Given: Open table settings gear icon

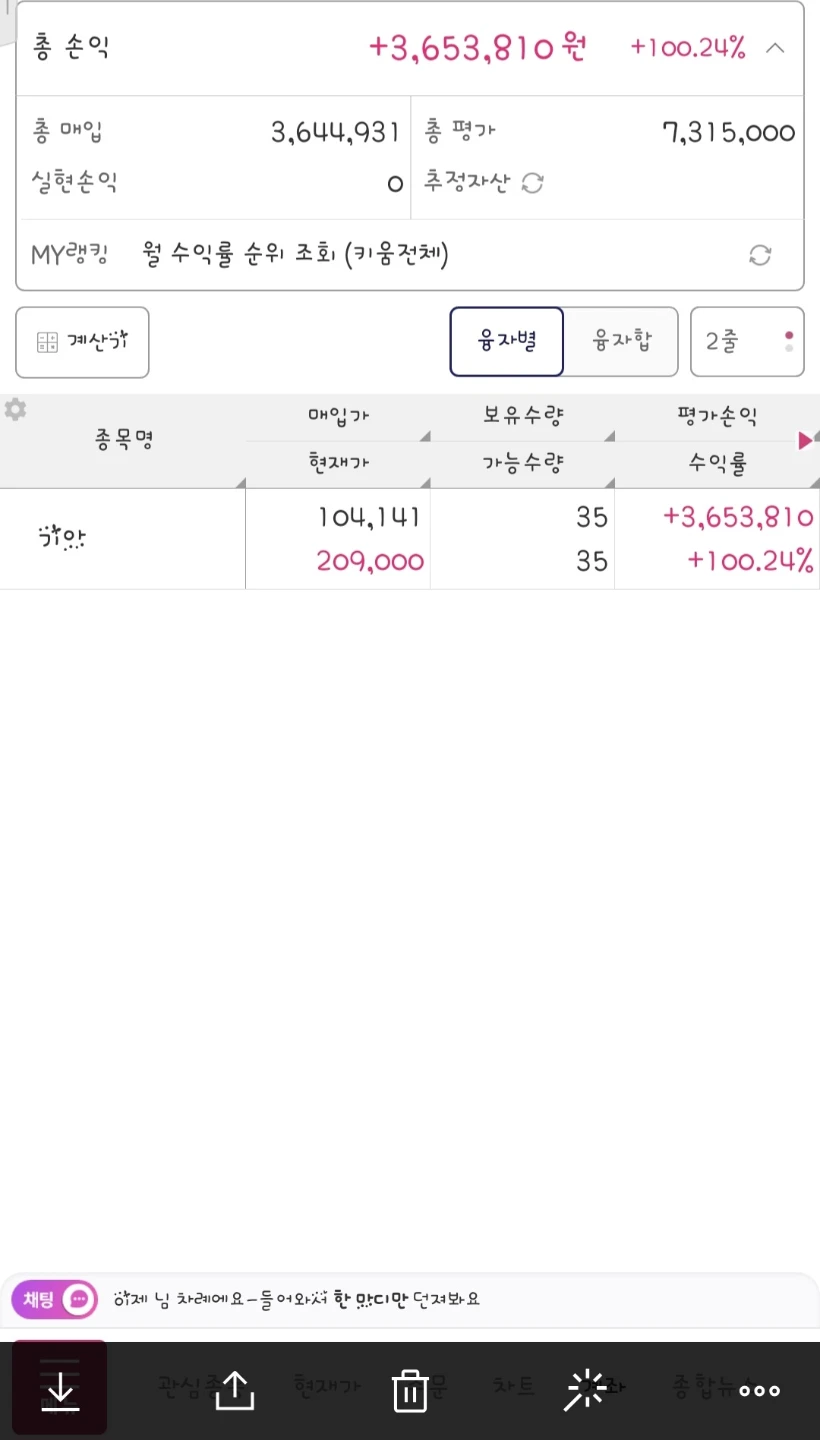Looking at the screenshot, I should point(15,409).
